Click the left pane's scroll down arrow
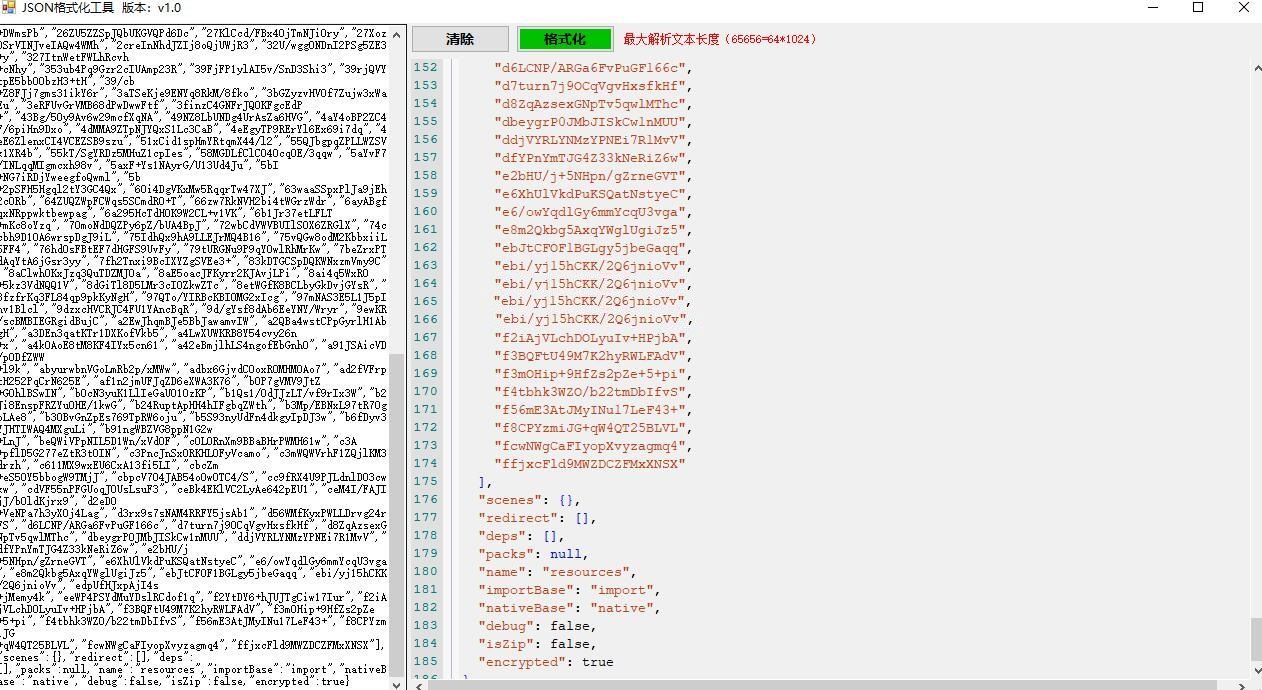 [397, 682]
